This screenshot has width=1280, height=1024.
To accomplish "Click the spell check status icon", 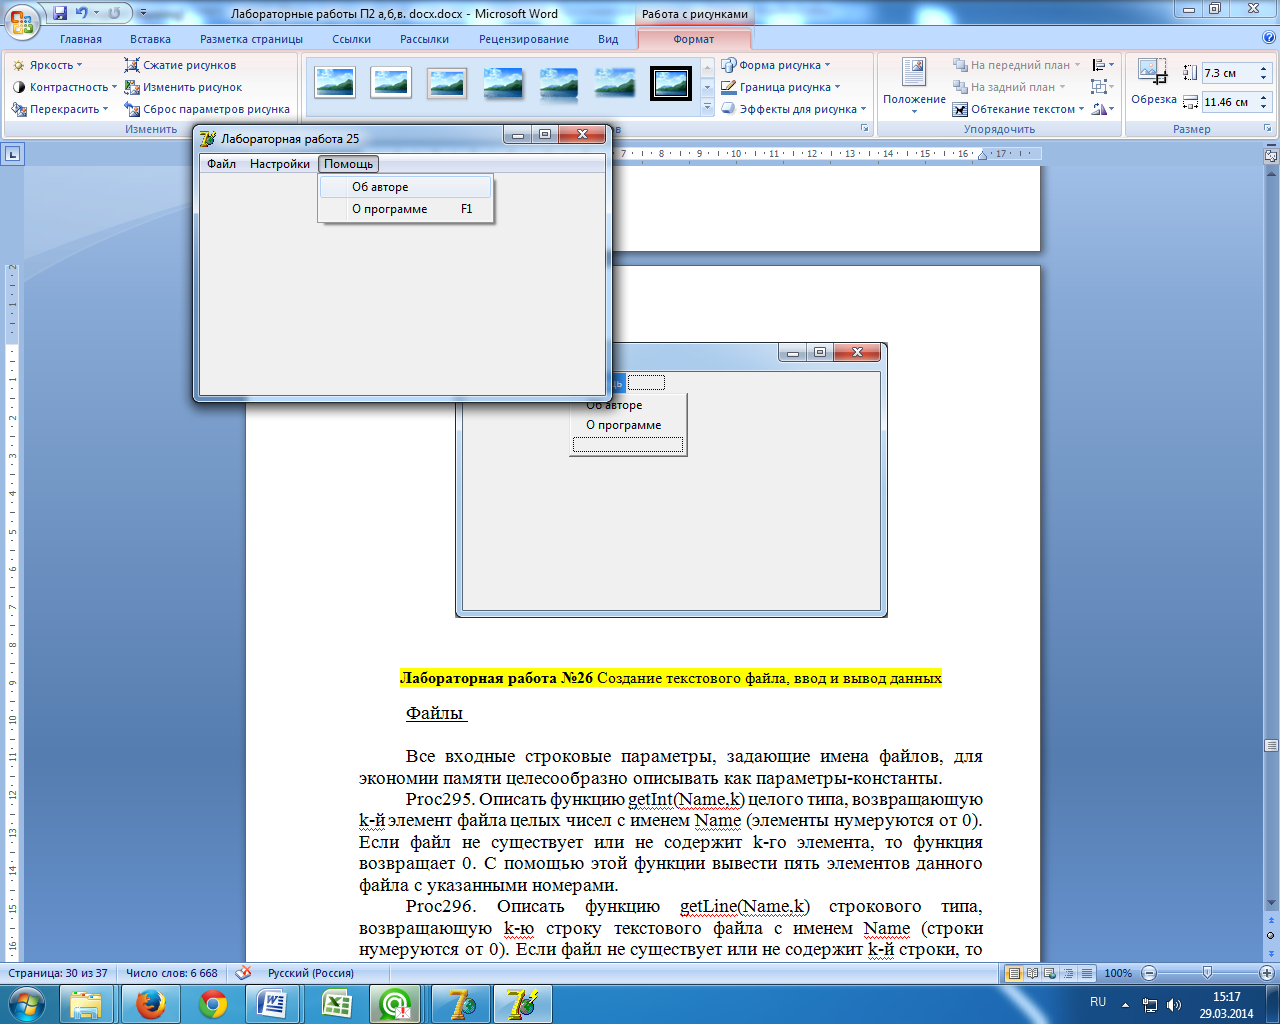I will (243, 973).
